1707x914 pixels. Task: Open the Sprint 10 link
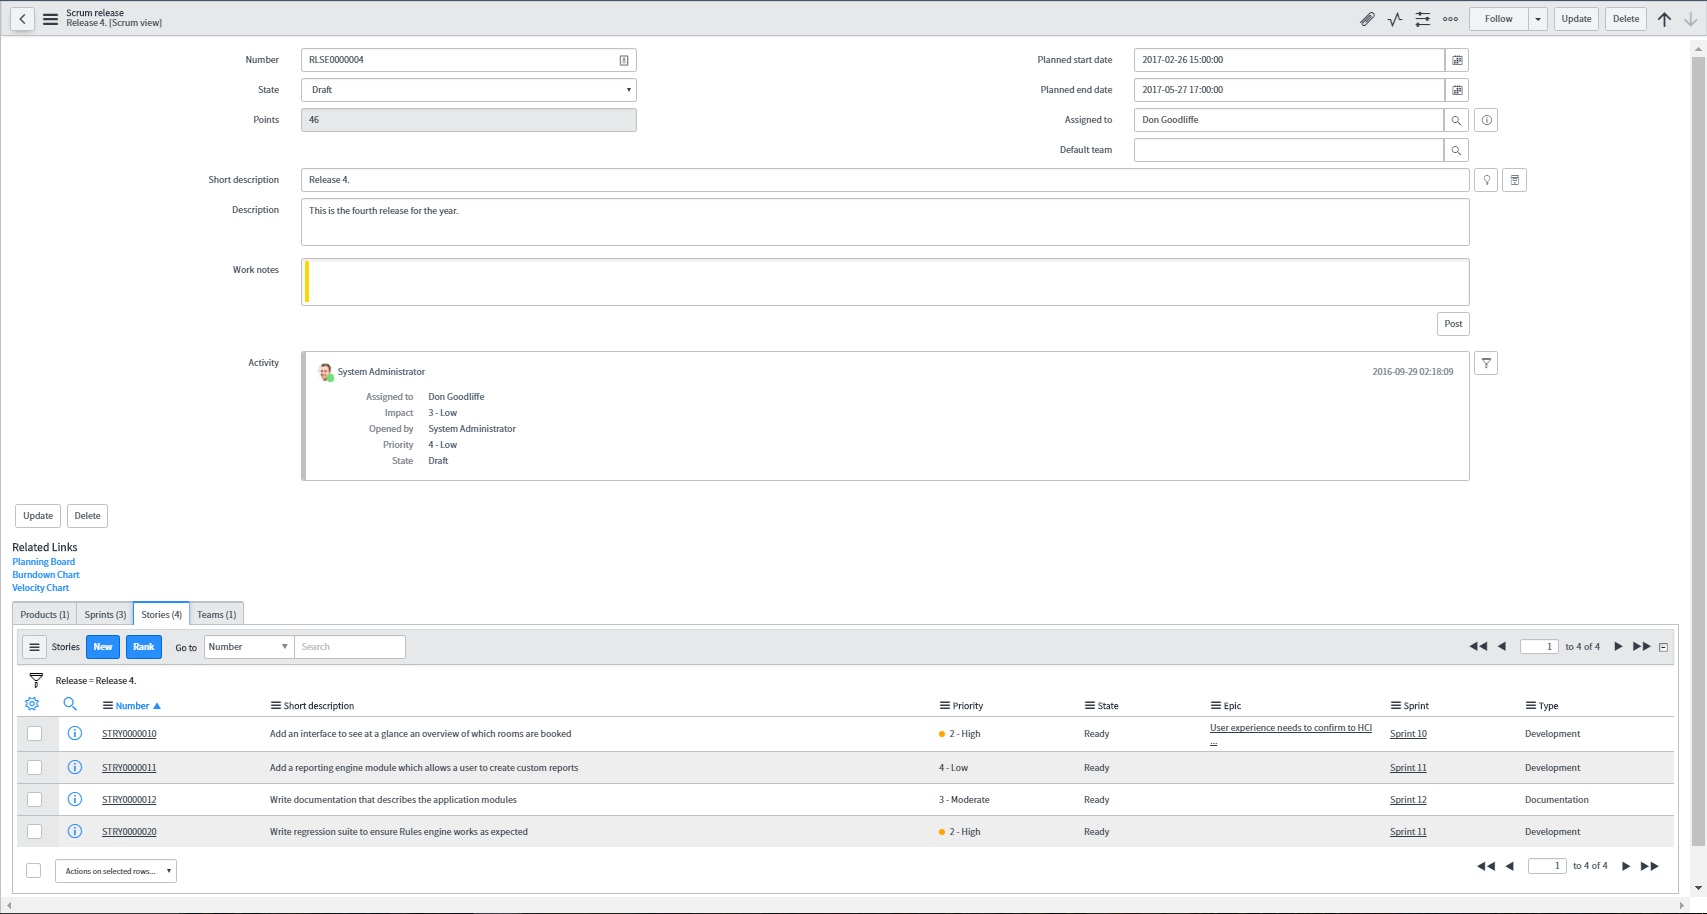point(1408,734)
